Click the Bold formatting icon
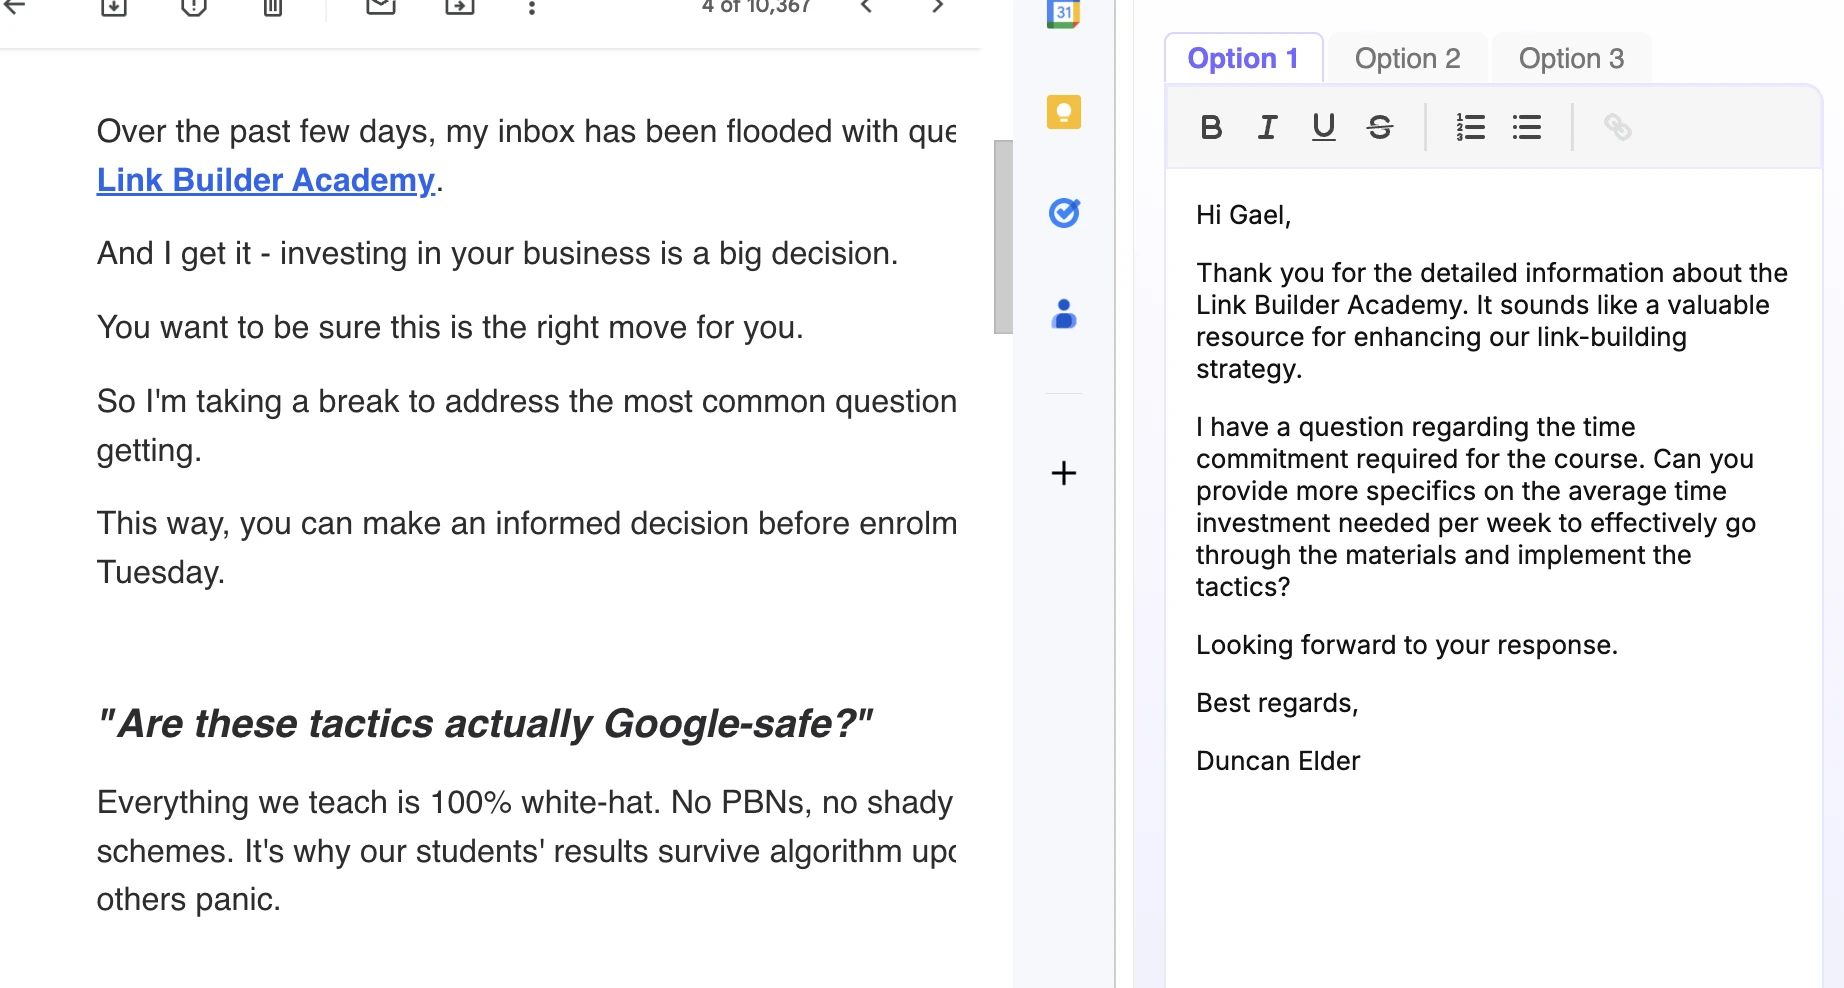 1211,127
